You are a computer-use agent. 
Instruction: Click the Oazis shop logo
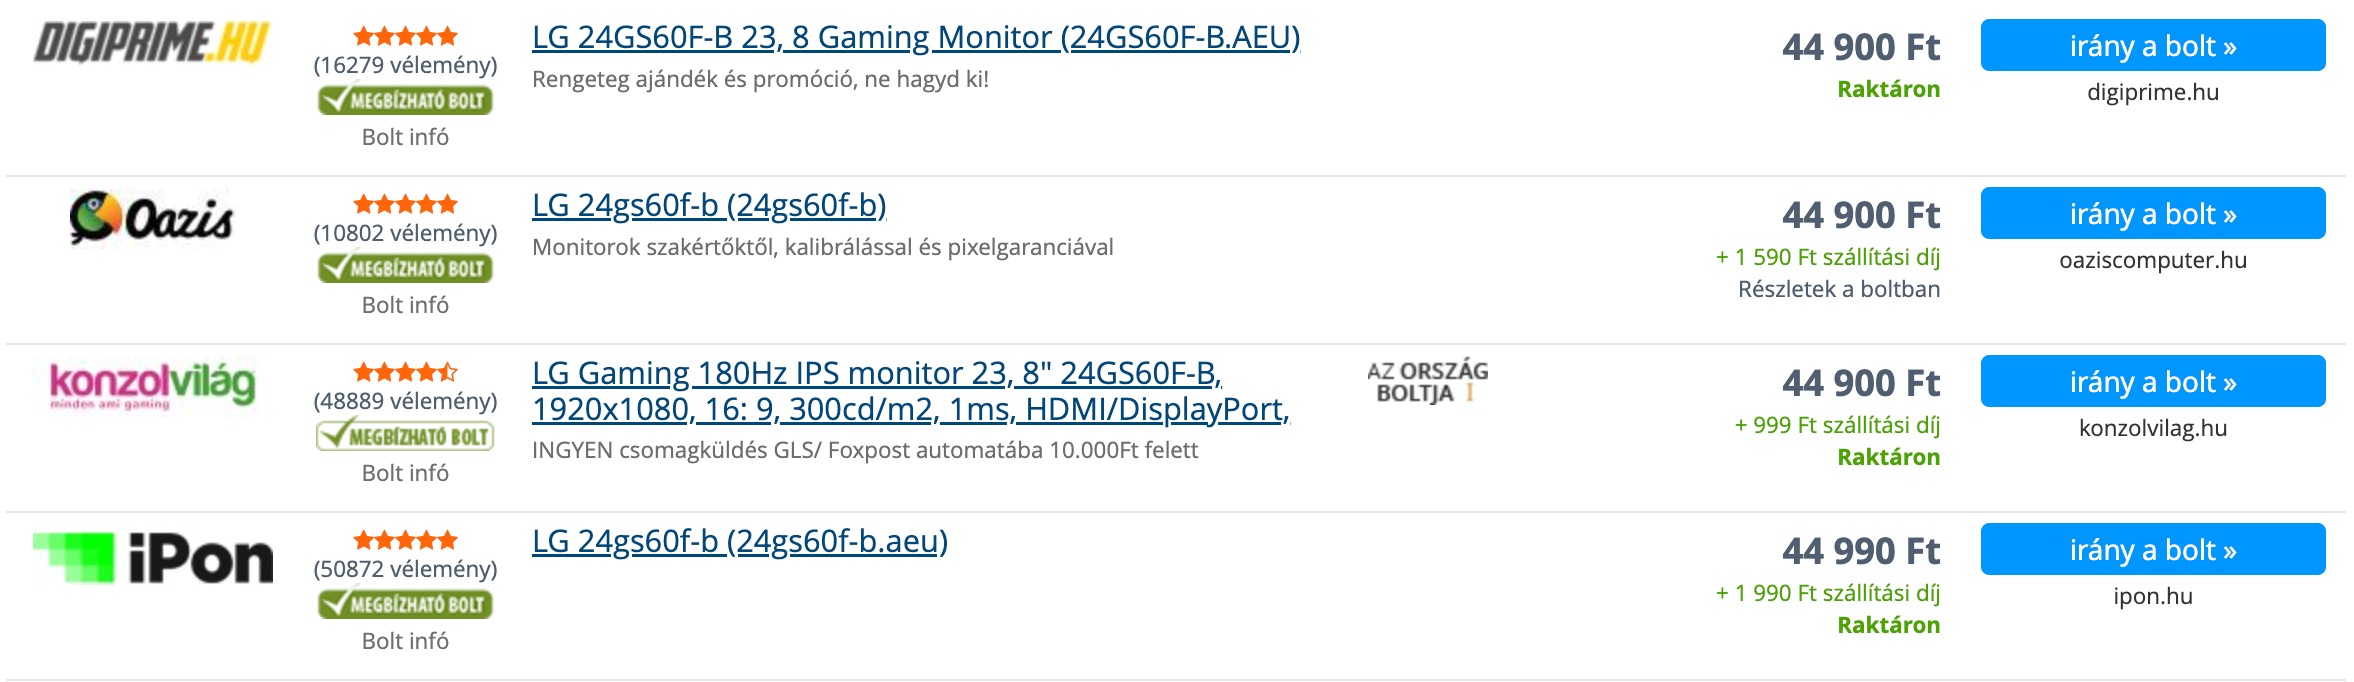pos(152,217)
